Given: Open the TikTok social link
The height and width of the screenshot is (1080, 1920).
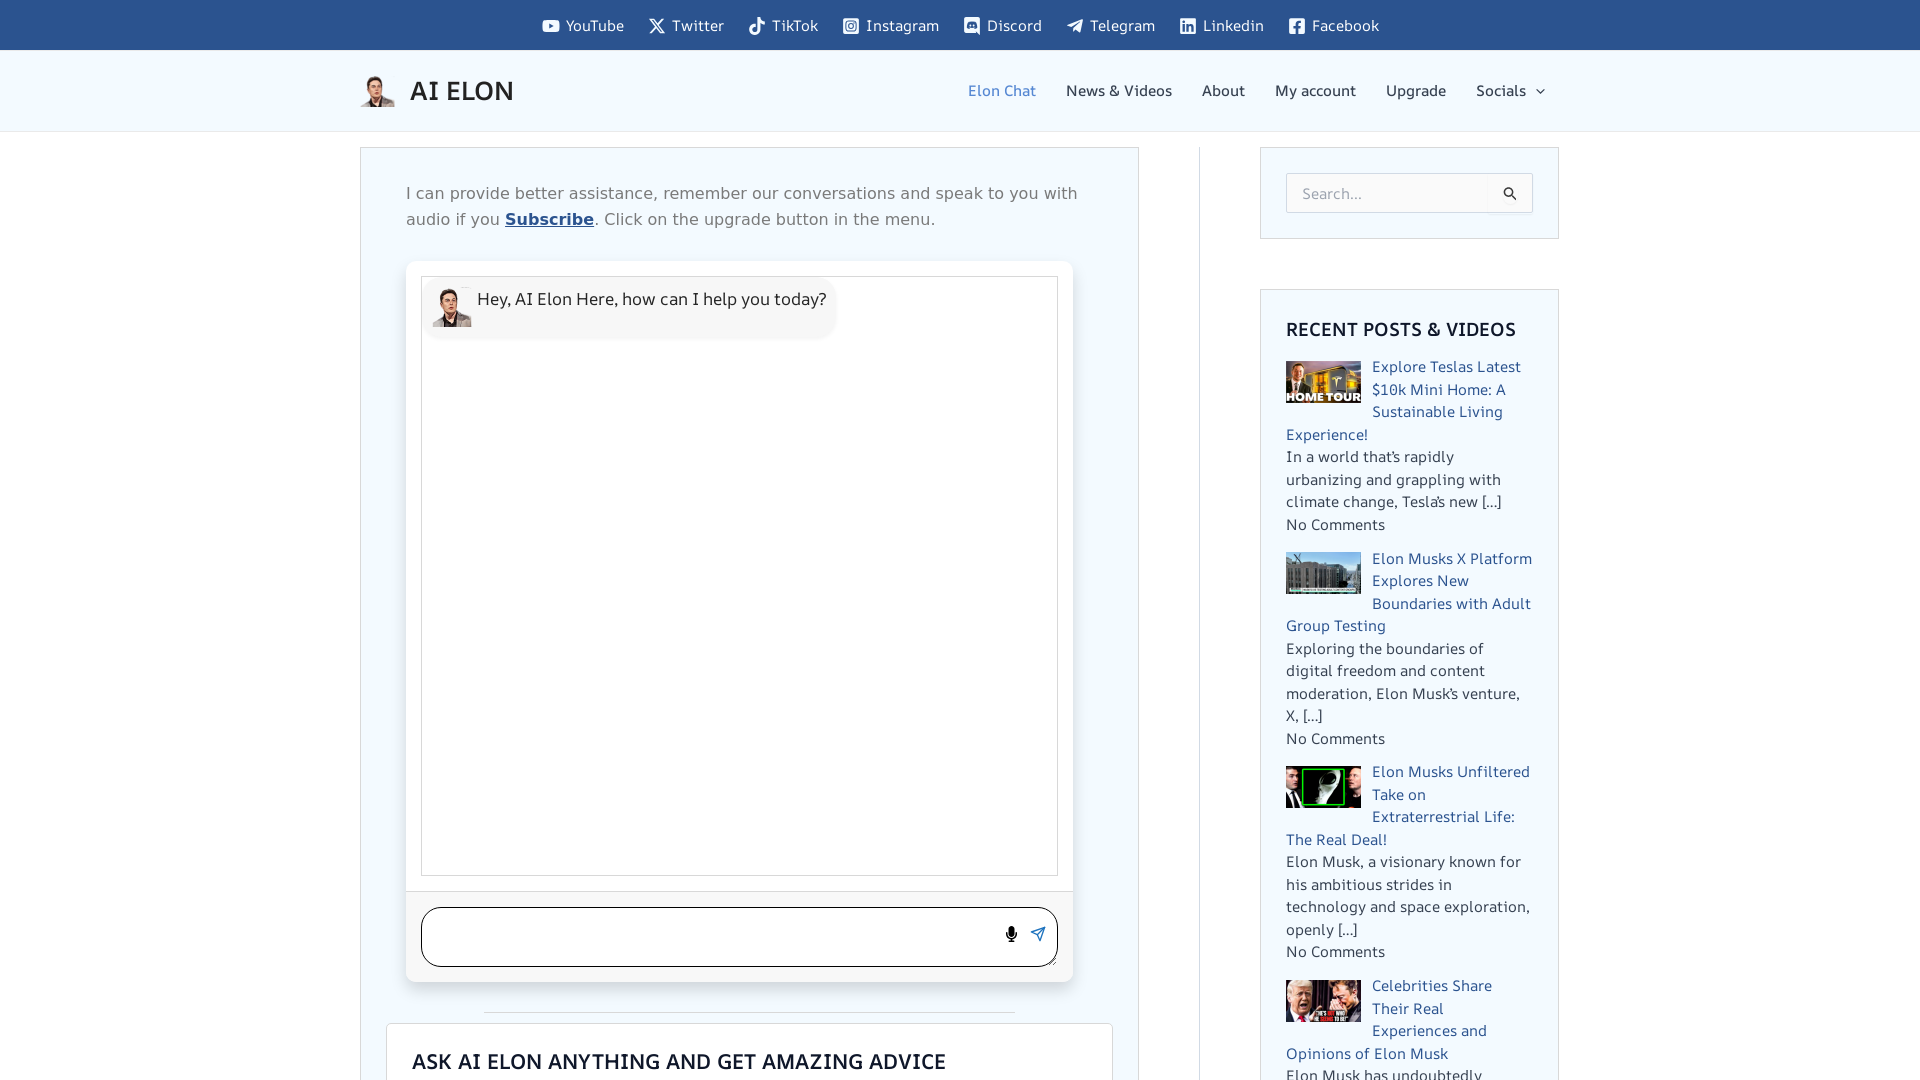Looking at the screenshot, I should click(x=783, y=26).
